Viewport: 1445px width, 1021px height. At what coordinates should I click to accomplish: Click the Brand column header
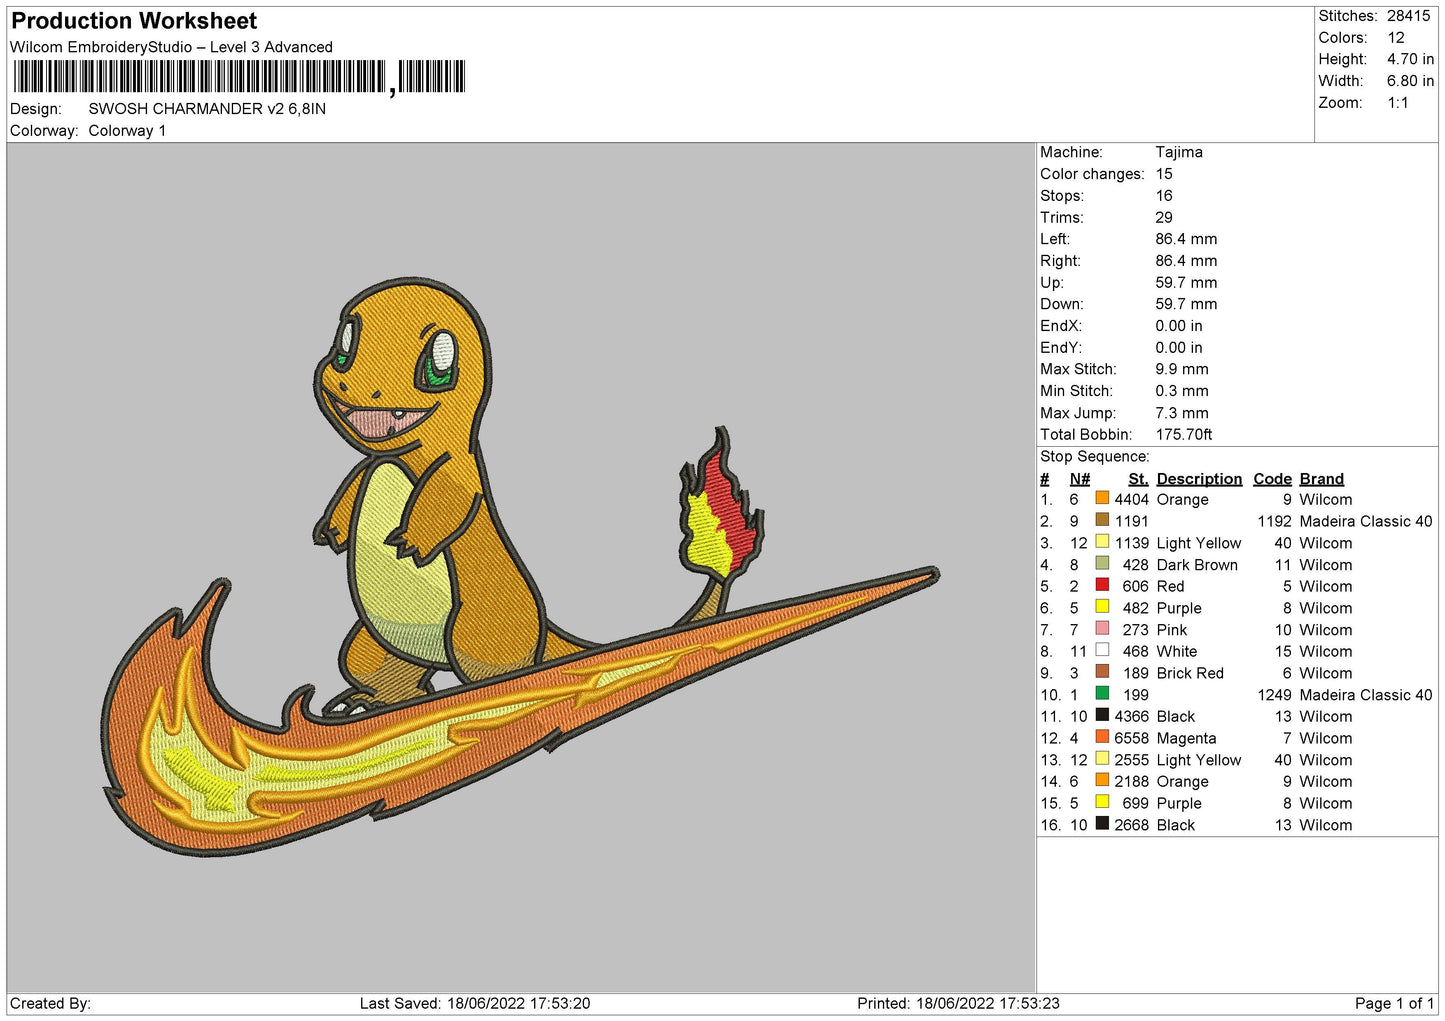pyautogui.click(x=1321, y=479)
